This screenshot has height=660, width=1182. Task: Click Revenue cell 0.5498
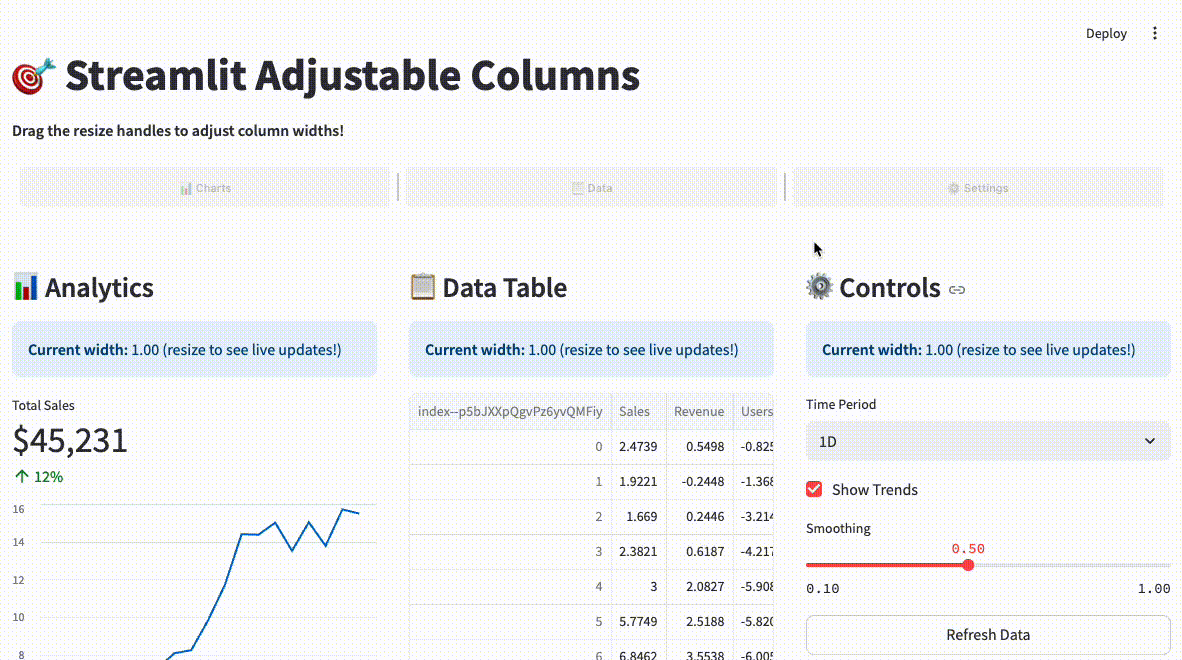coord(700,446)
